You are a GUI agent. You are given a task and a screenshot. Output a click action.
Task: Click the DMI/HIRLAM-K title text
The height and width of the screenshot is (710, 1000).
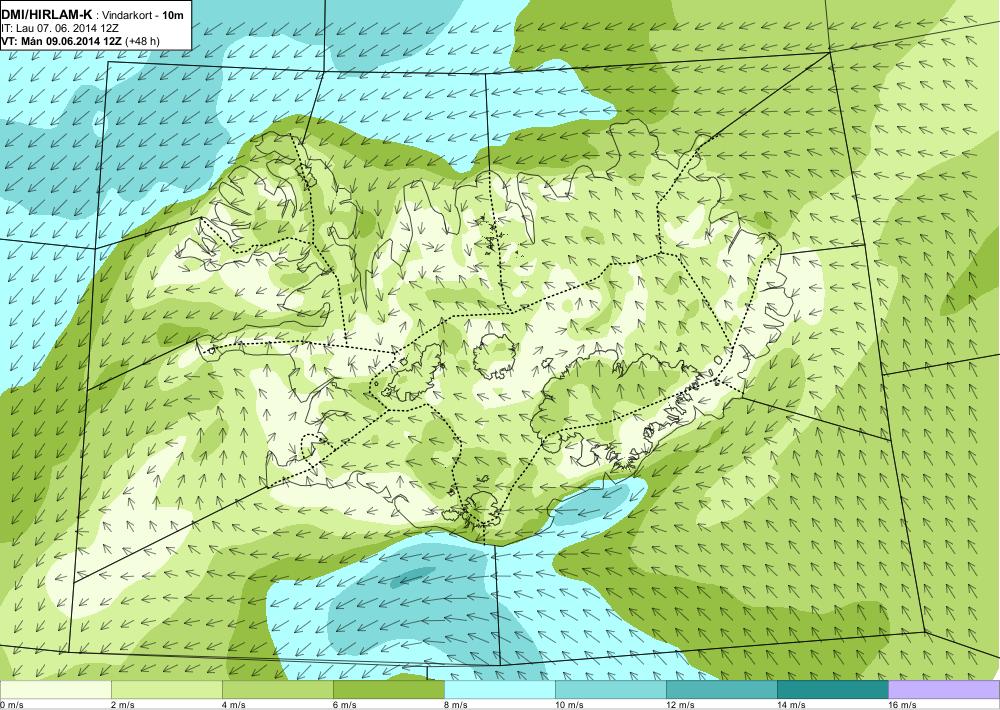coord(46,15)
